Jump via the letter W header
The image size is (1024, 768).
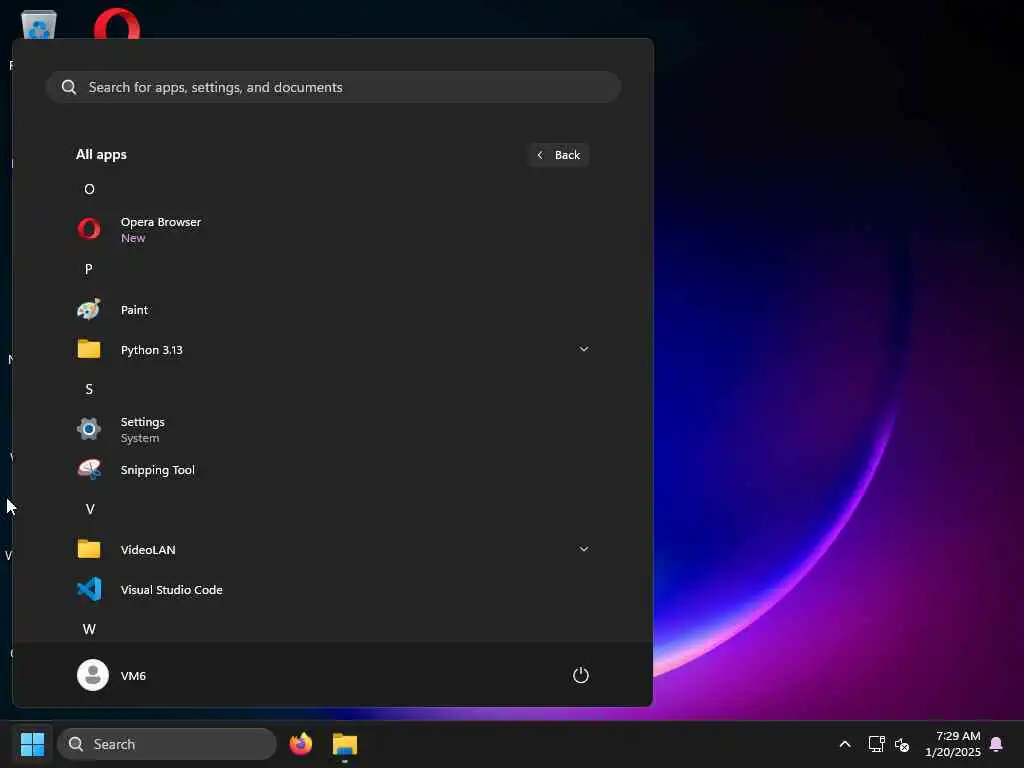click(x=89, y=629)
